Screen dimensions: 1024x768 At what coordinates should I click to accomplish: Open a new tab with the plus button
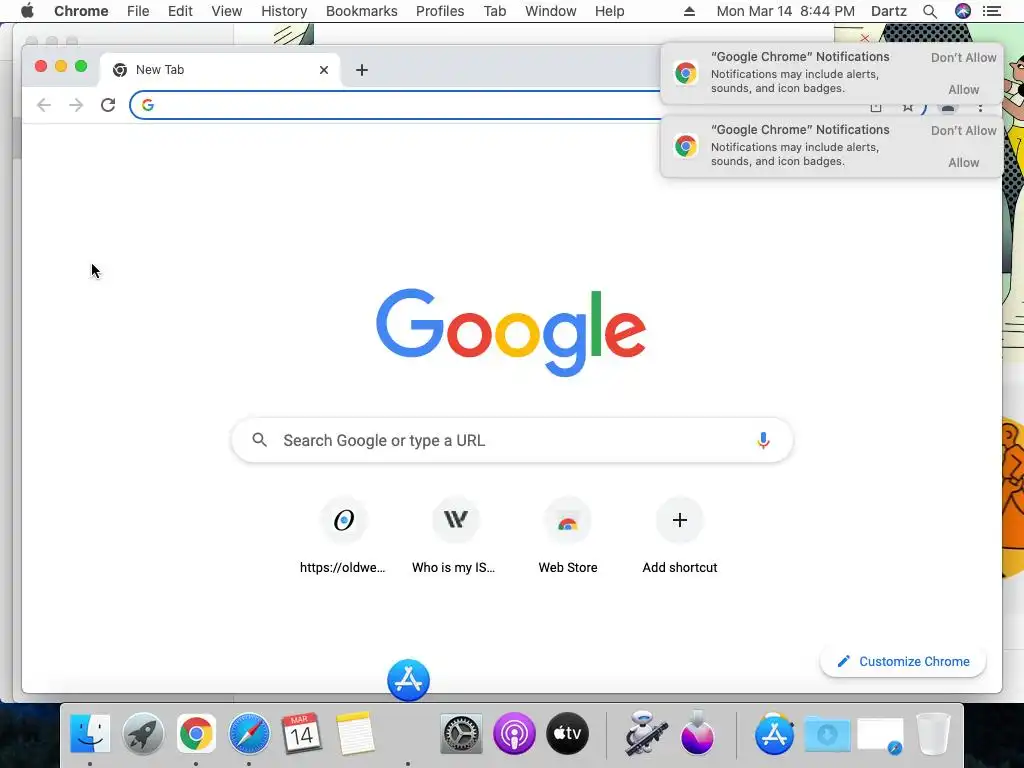click(362, 70)
